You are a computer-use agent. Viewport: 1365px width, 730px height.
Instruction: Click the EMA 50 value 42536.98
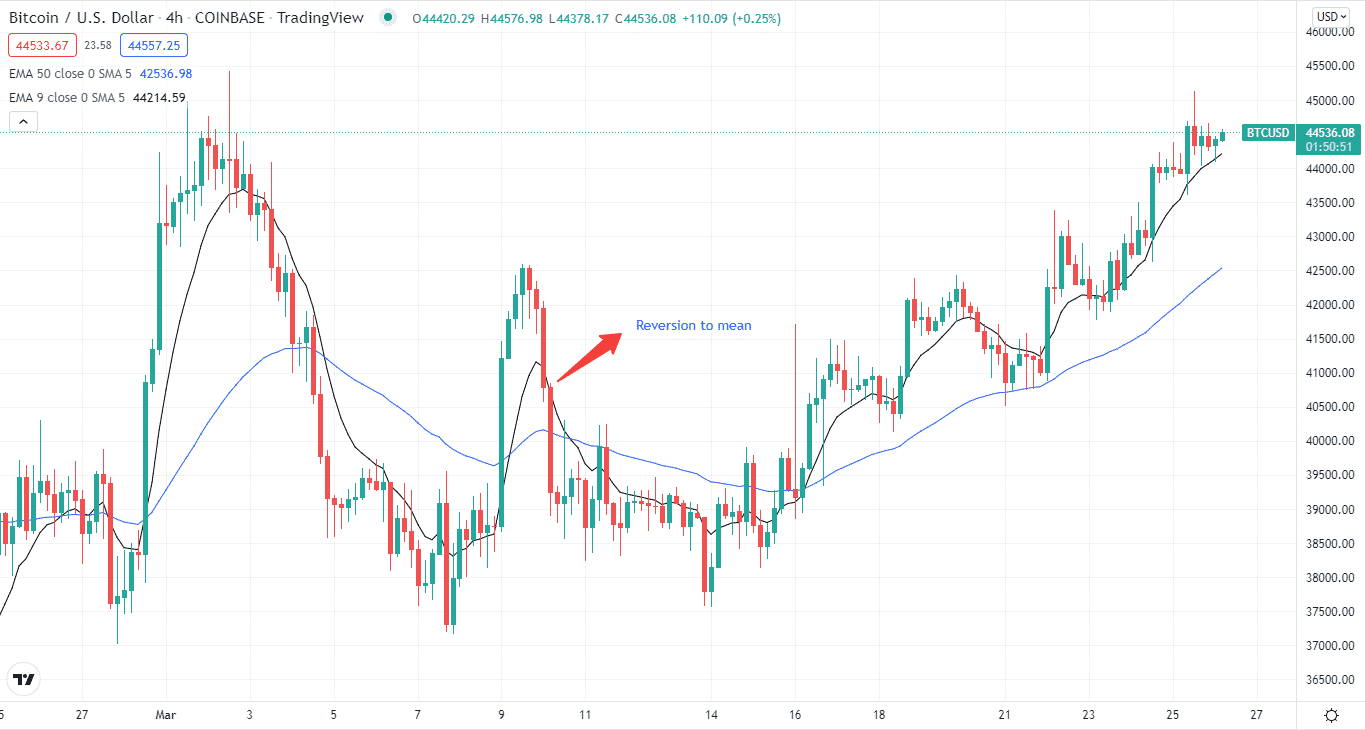(x=165, y=74)
